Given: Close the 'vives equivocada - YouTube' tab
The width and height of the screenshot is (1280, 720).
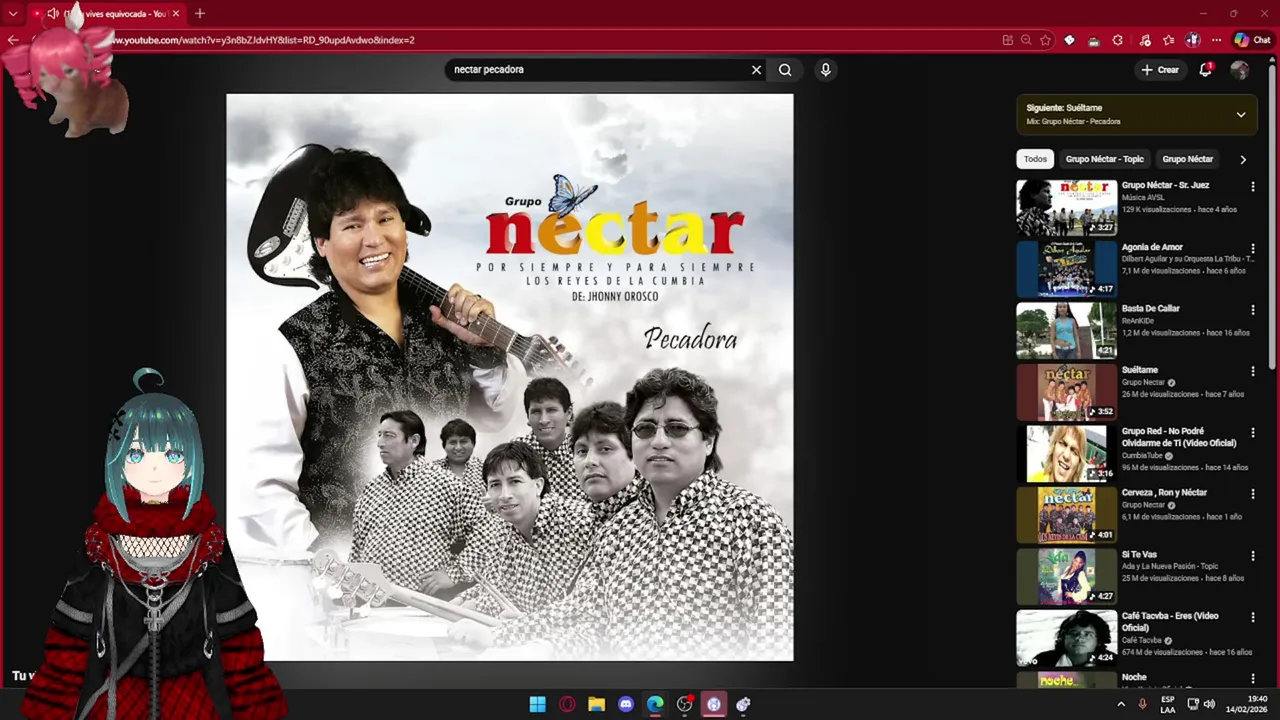Looking at the screenshot, I should point(176,14).
